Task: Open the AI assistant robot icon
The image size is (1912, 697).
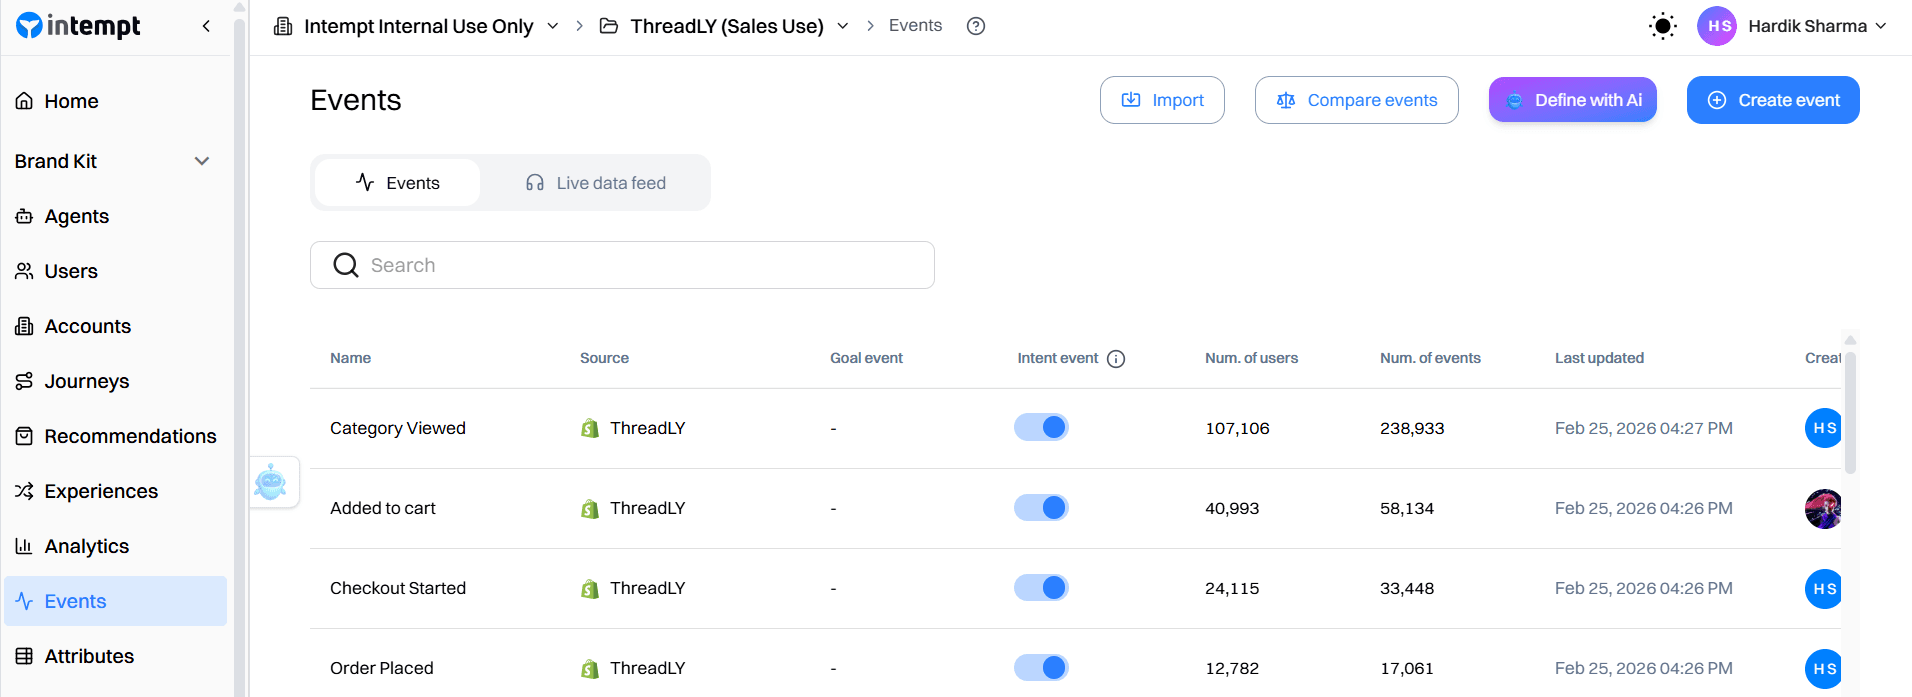Action: 274,481
